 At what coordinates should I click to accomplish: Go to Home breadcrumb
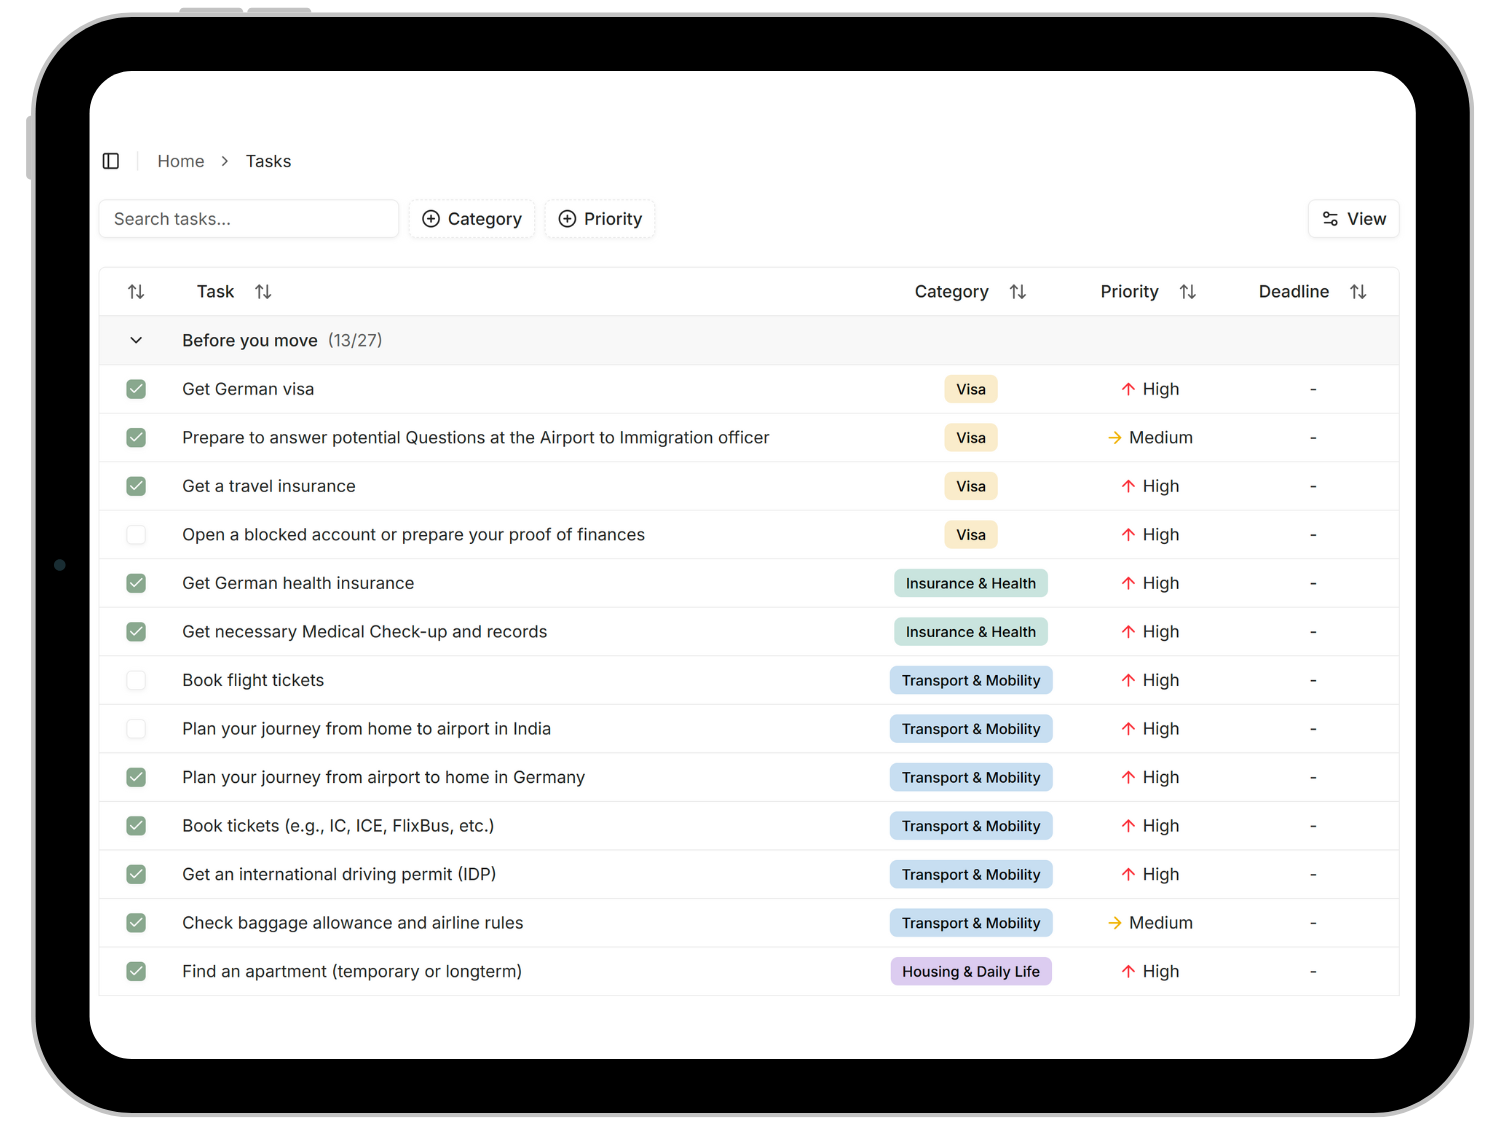pos(181,161)
